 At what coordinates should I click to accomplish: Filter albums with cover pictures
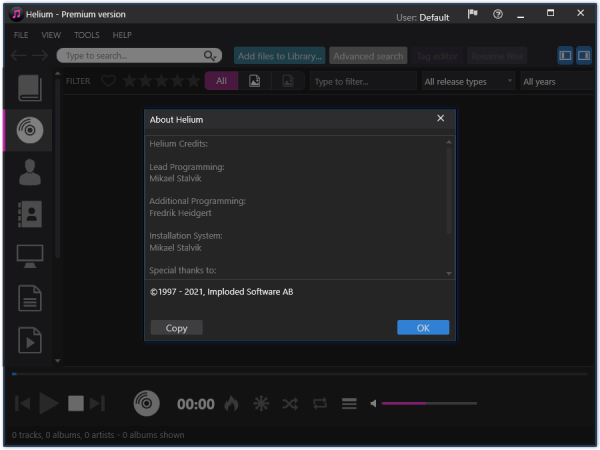[x=254, y=81]
